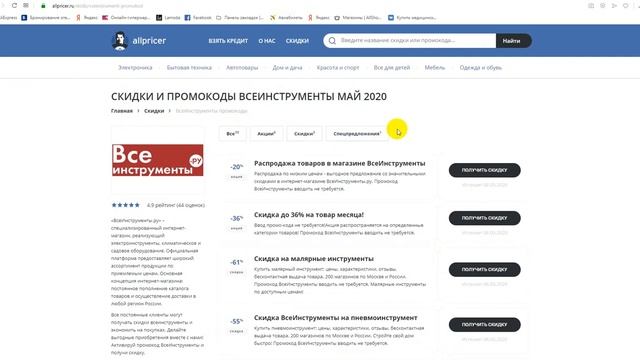The image size is (640, 360).
Task: Open the first Яндекс bookmark
Action: coord(87,18)
